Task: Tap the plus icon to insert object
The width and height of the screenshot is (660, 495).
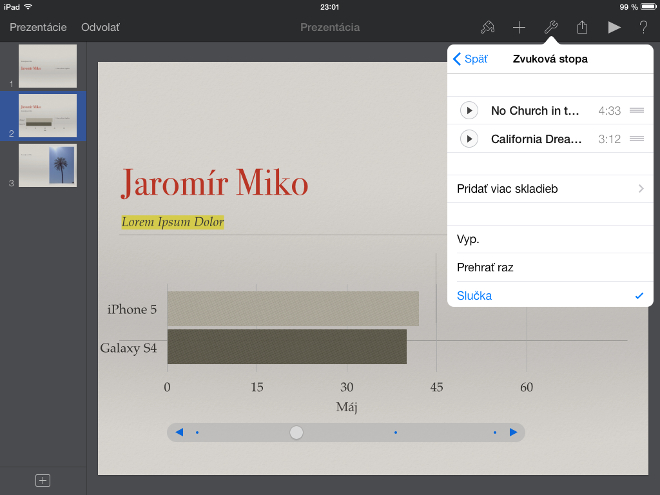Action: click(519, 27)
